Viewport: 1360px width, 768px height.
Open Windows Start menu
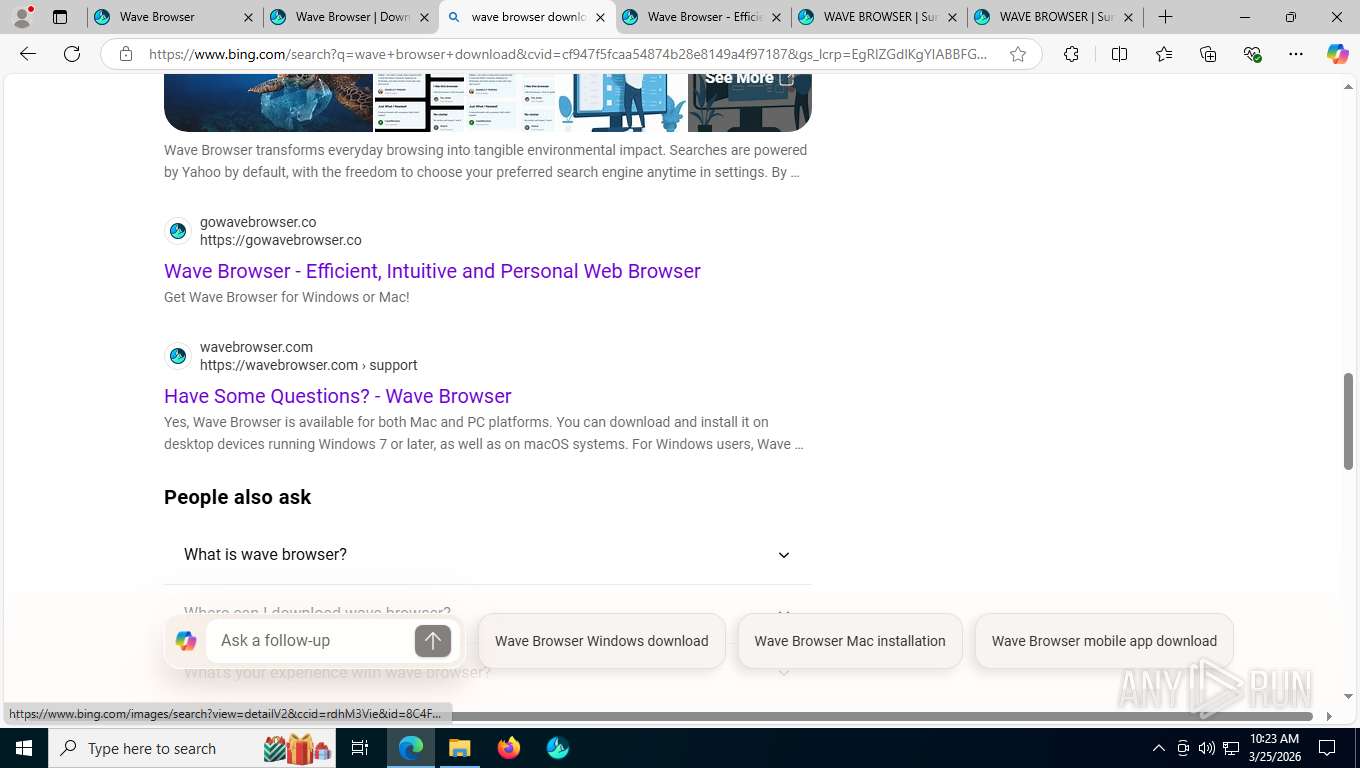pos(24,748)
